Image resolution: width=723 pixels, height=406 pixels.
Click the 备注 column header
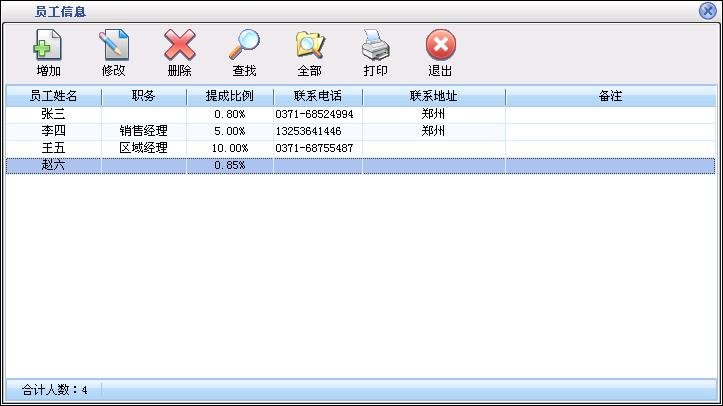(x=610, y=97)
